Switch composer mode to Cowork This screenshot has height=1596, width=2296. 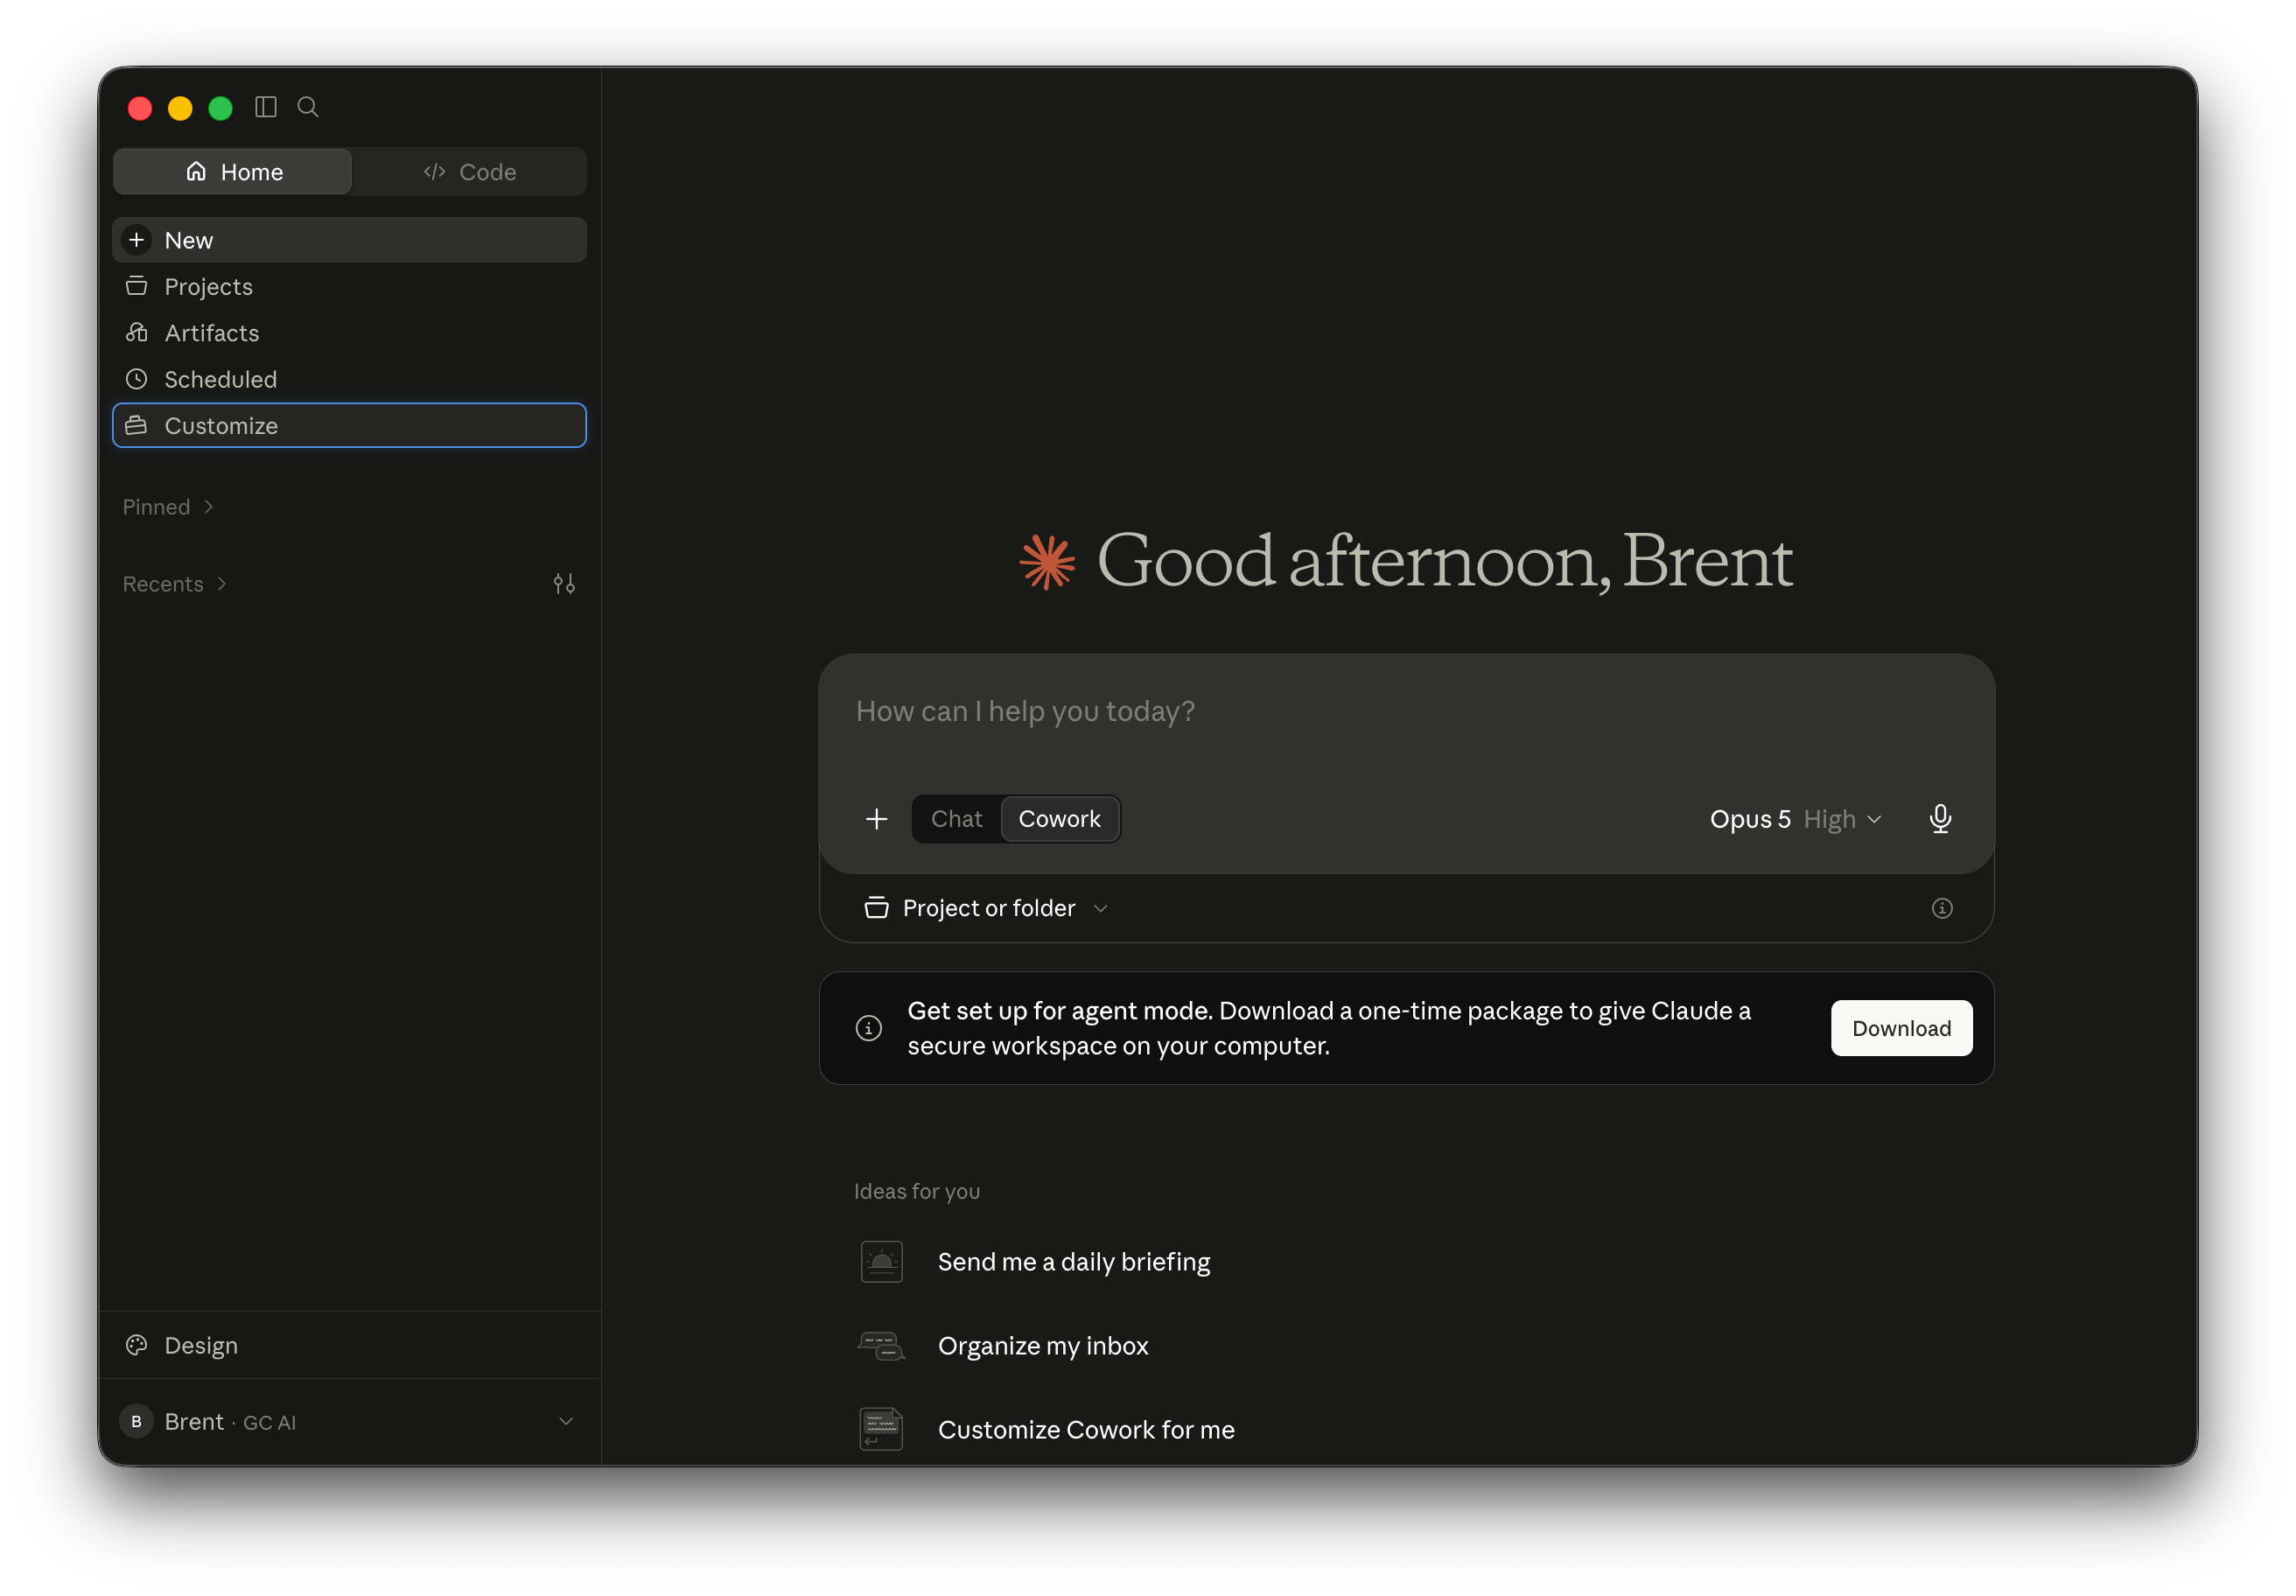click(x=1059, y=819)
